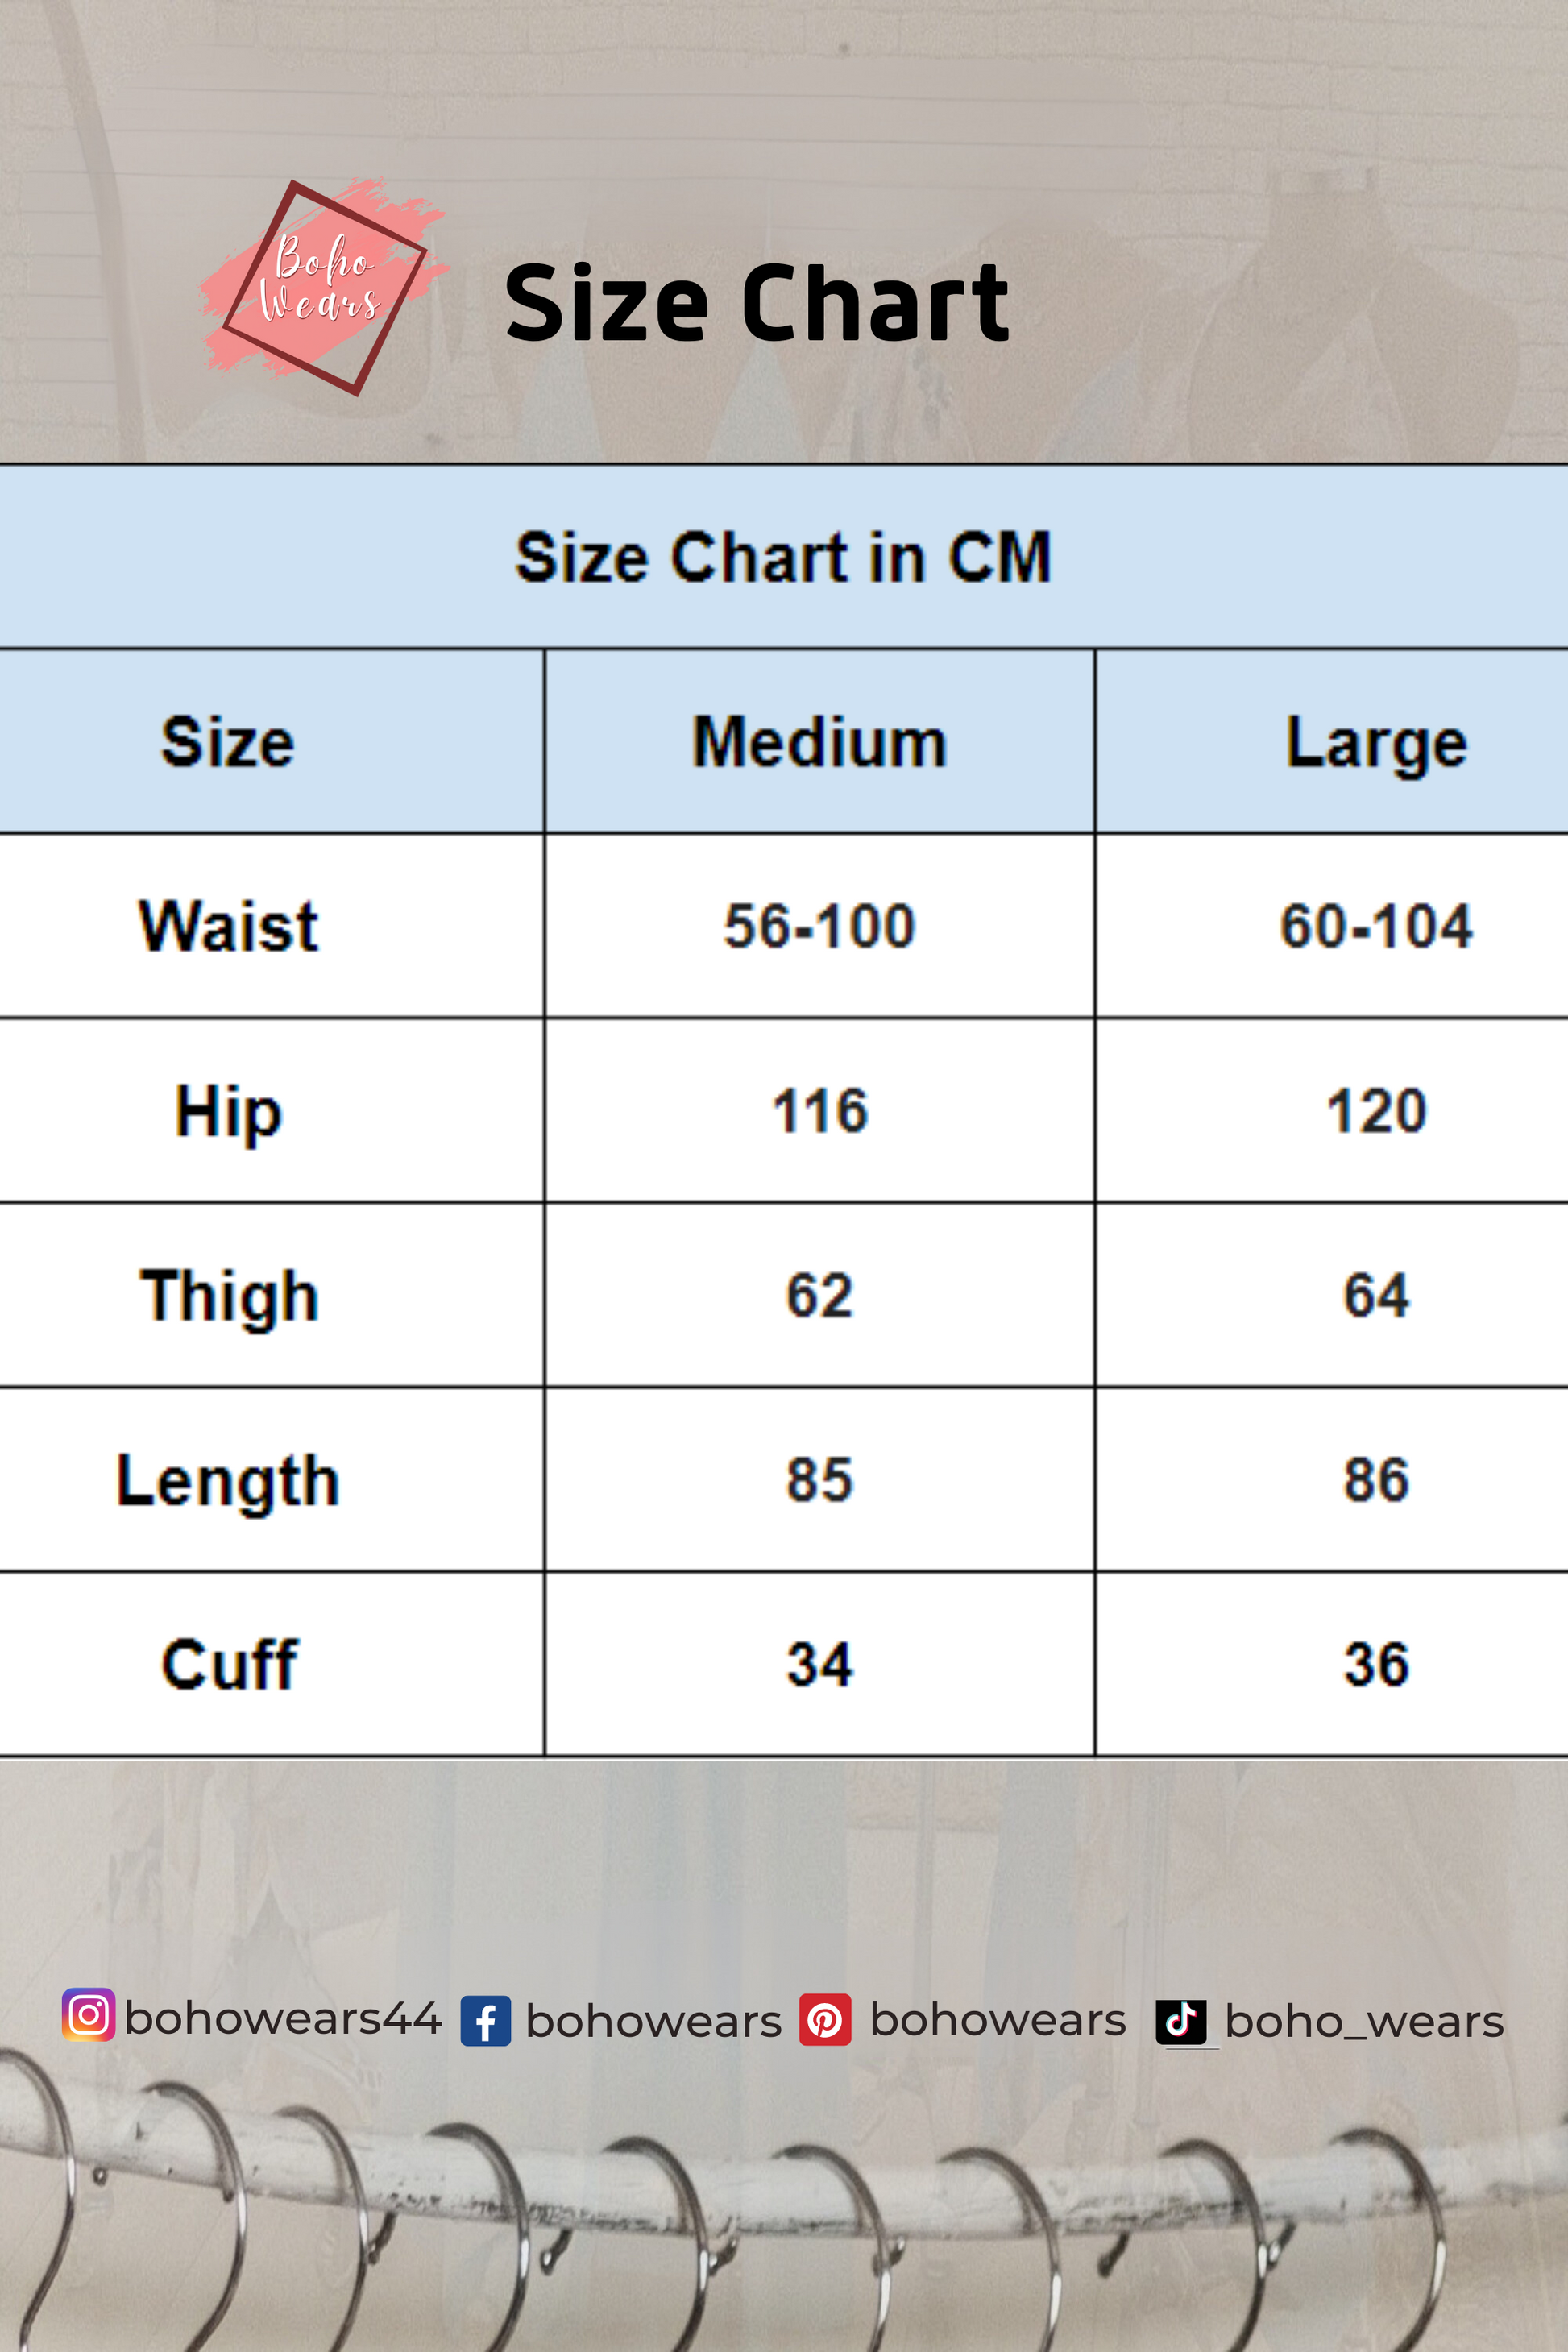Click the Medium waist value 56-100
This screenshot has width=1568, height=2352.
(819, 926)
